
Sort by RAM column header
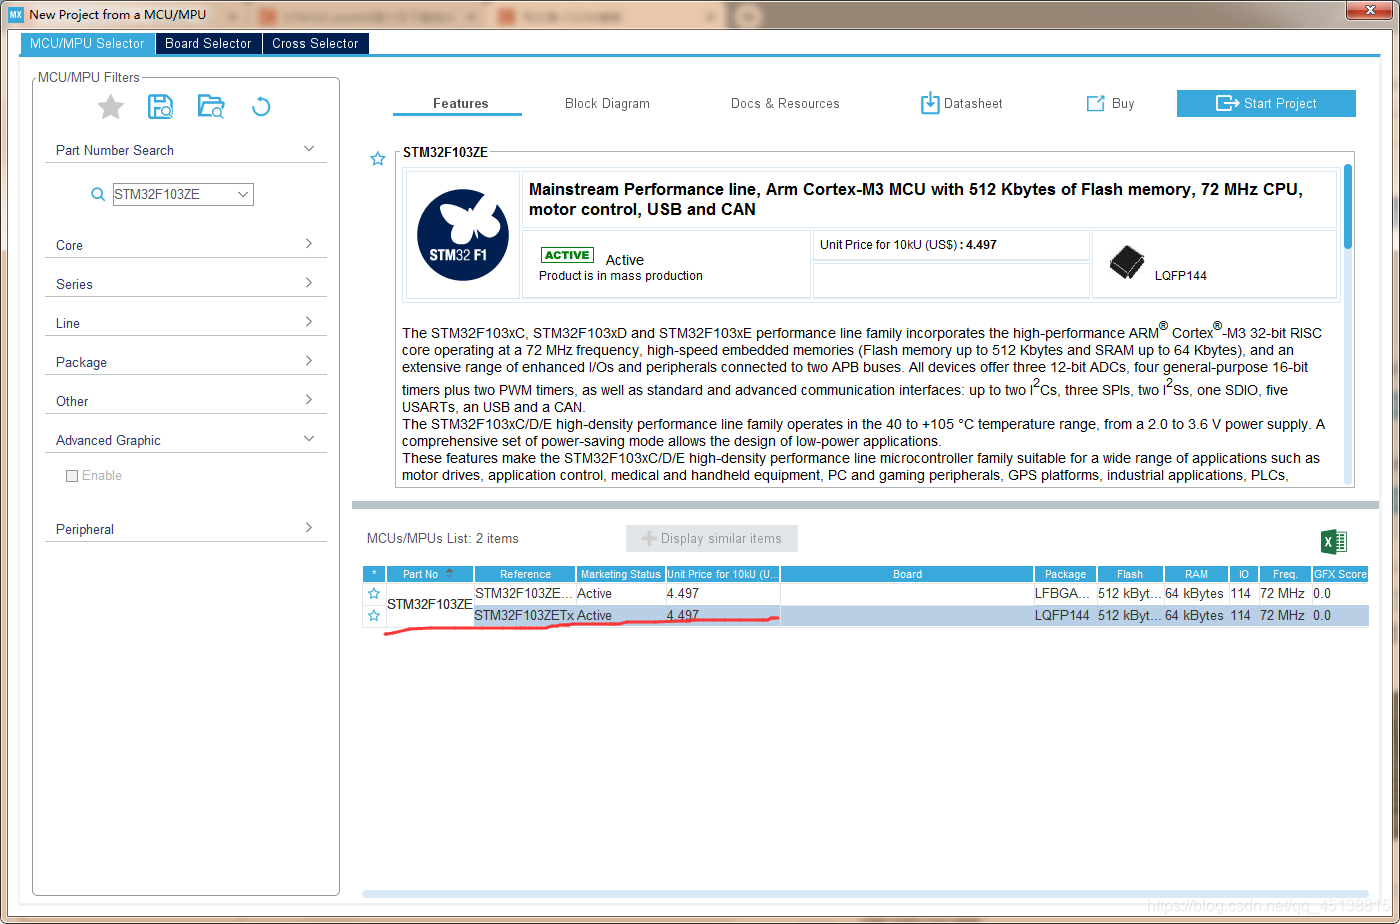(x=1196, y=574)
